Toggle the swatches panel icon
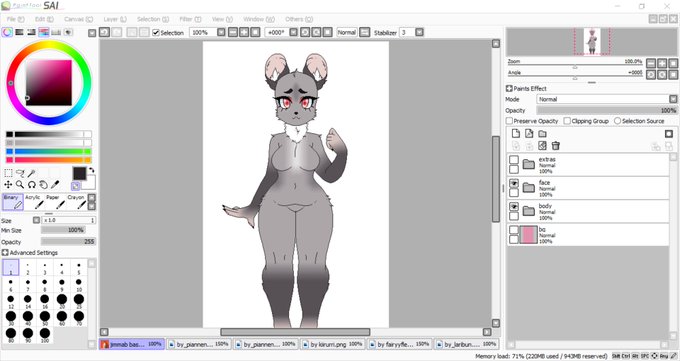Screen dimensions: 680x361 (x=56, y=32)
